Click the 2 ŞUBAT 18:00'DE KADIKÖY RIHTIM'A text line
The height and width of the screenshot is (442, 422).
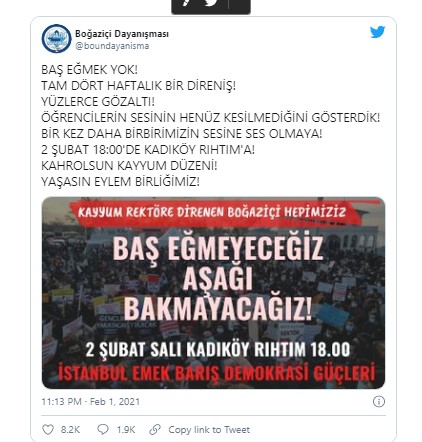pyautogui.click(x=148, y=150)
